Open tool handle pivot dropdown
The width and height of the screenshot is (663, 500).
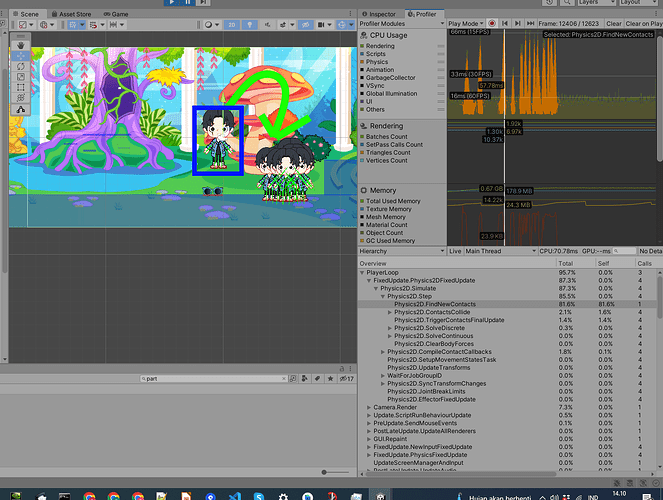(25, 25)
